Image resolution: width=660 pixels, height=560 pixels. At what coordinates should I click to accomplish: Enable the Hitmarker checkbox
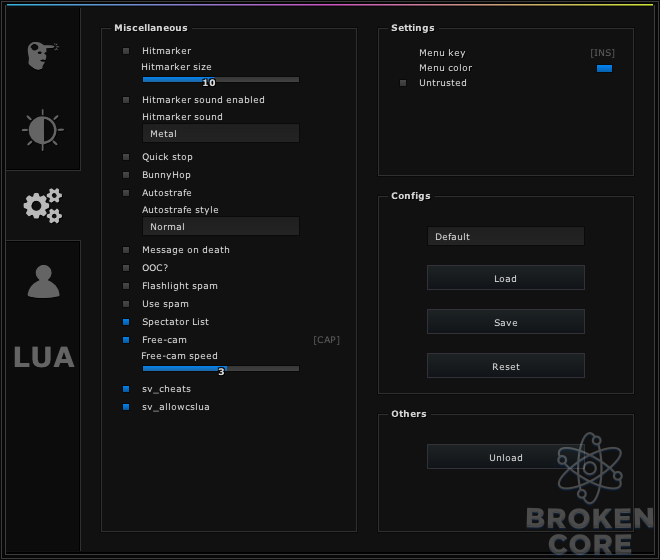(x=126, y=51)
